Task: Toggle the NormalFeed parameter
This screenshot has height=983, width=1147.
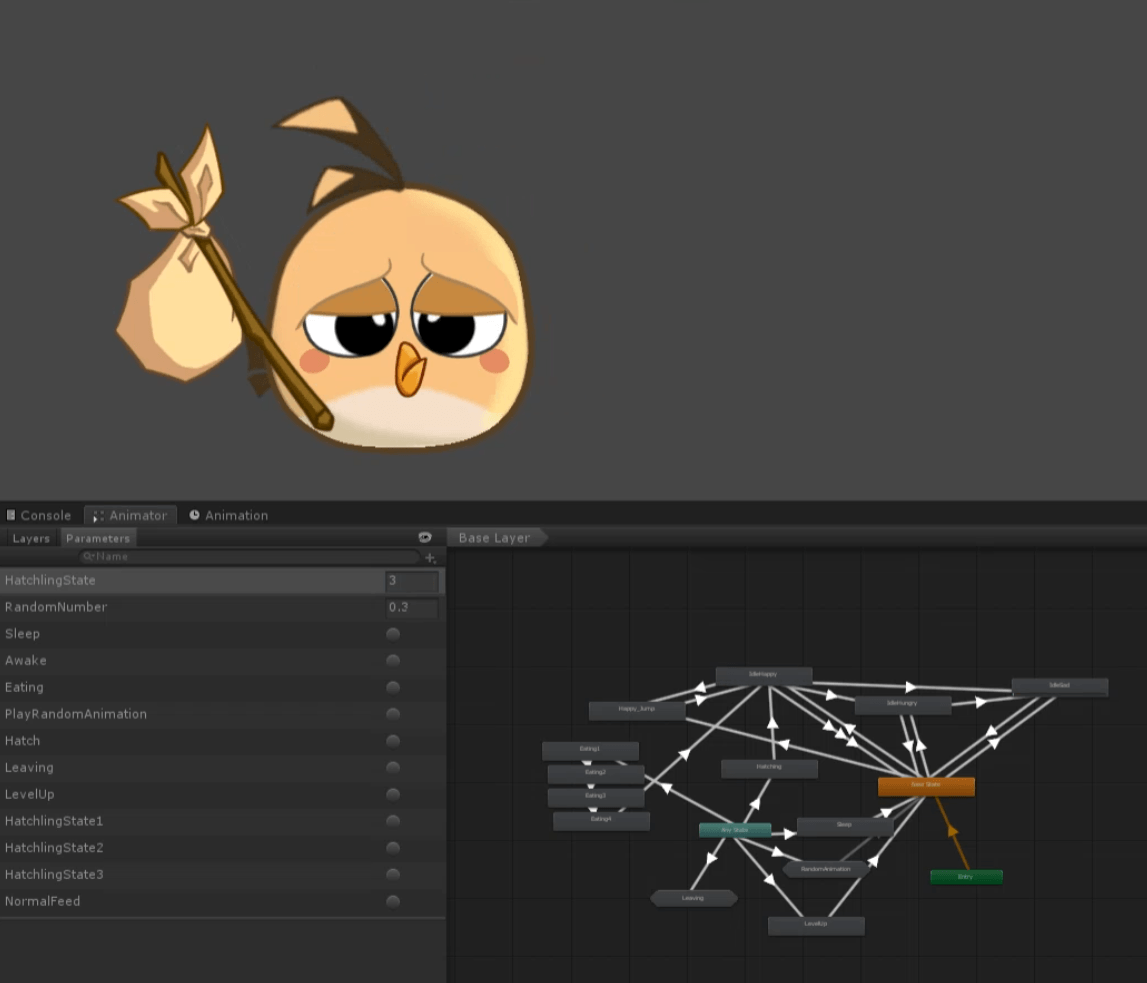Action: pyautogui.click(x=392, y=900)
